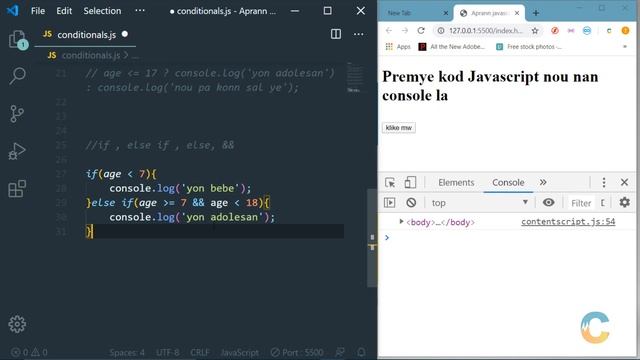The width and height of the screenshot is (640, 360).
Task: Click the klike mw button on the page
Action: pos(399,128)
